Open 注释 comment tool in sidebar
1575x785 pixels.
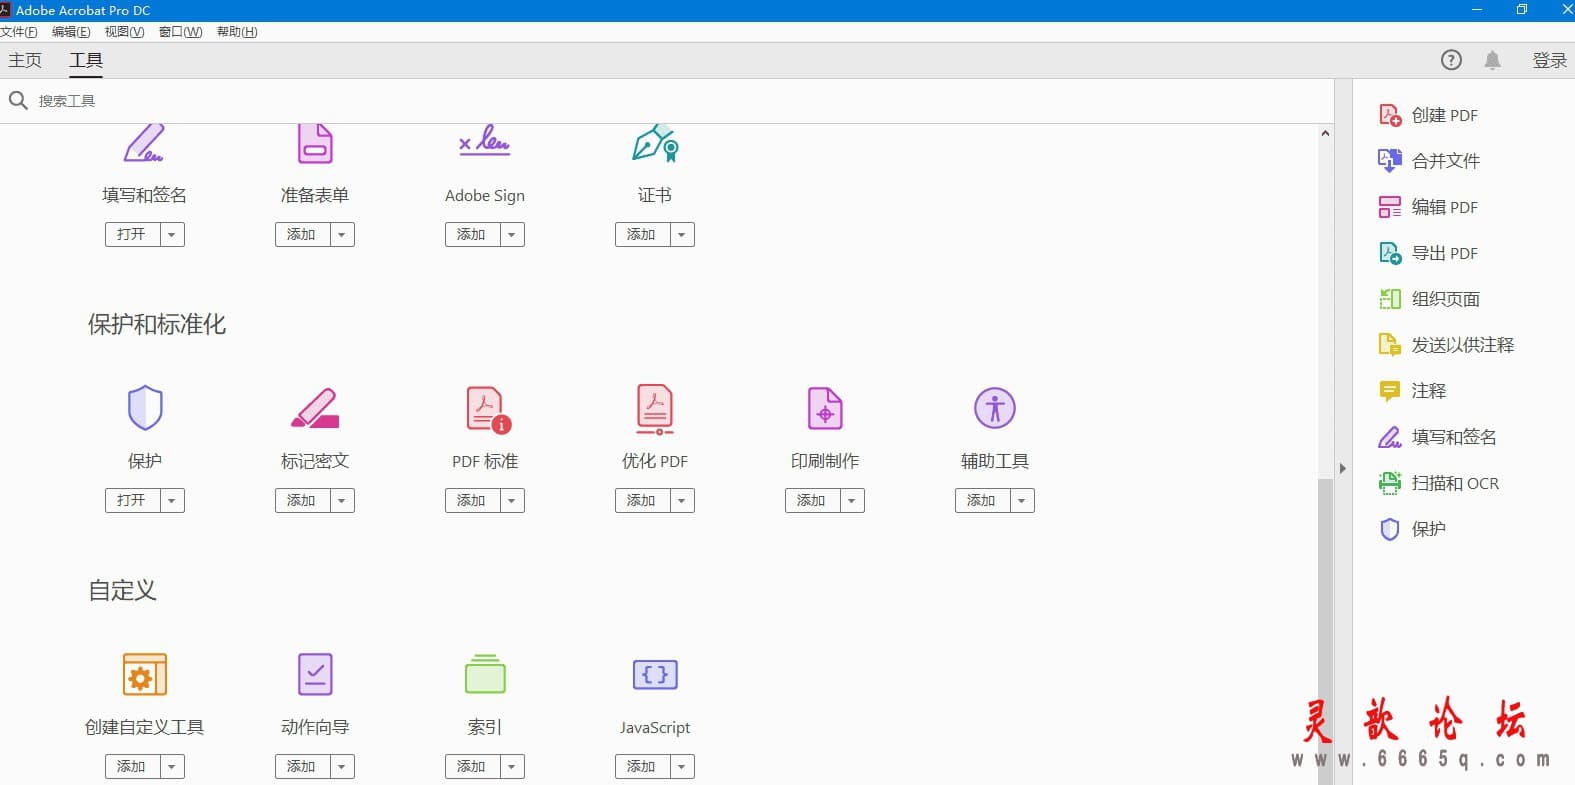pyautogui.click(x=1412, y=391)
